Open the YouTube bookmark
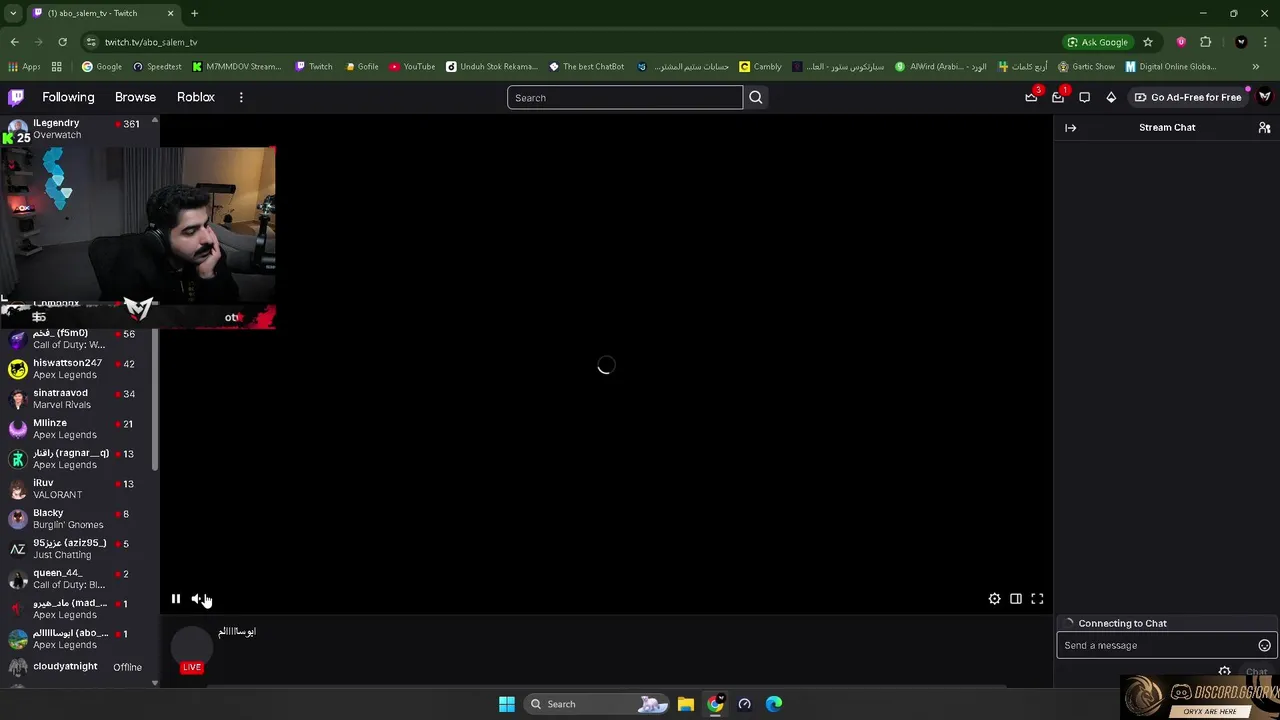The height and width of the screenshot is (720, 1280). tap(412, 67)
